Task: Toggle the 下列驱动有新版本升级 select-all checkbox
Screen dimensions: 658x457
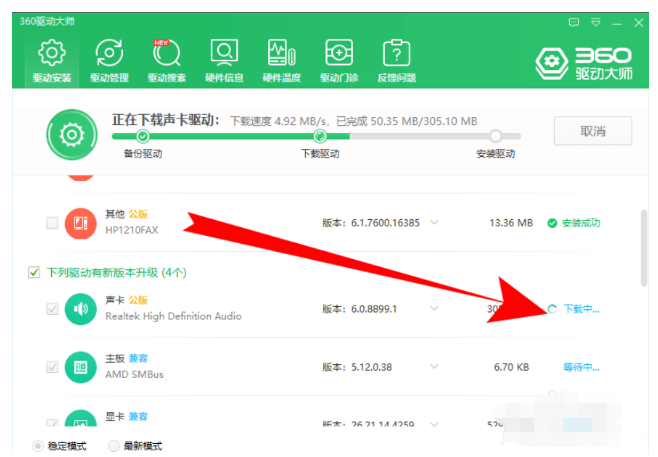Action: pos(34,272)
